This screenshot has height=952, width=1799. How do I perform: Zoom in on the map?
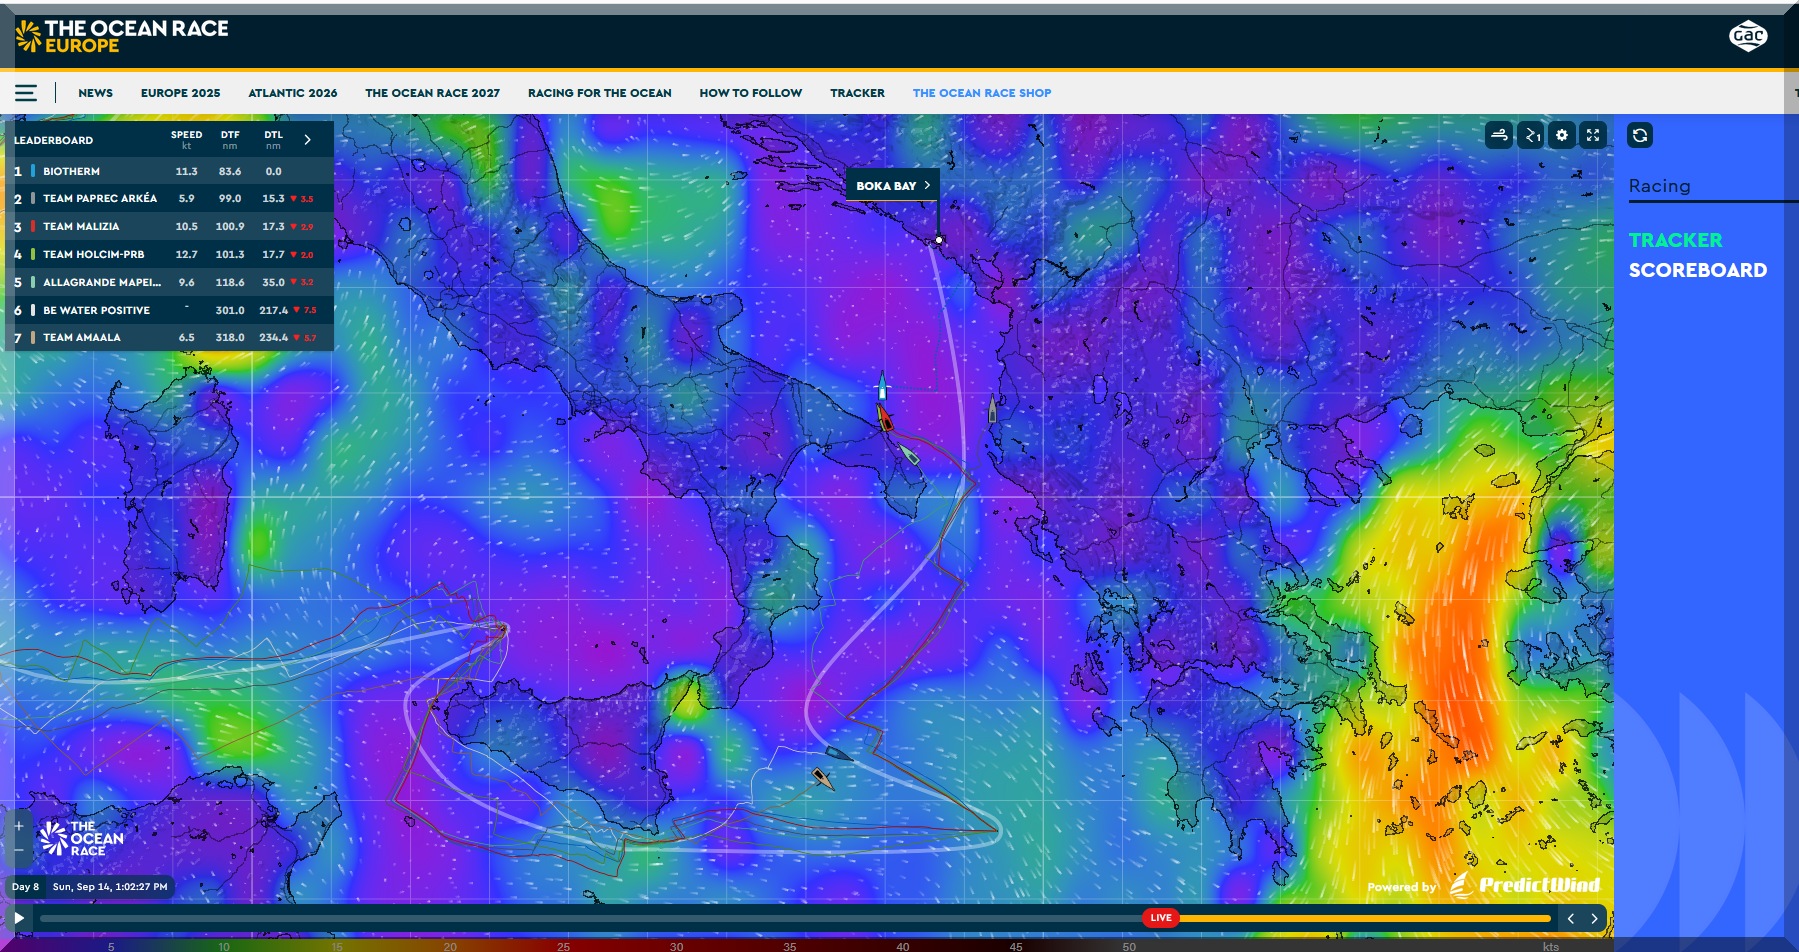pos(19,826)
